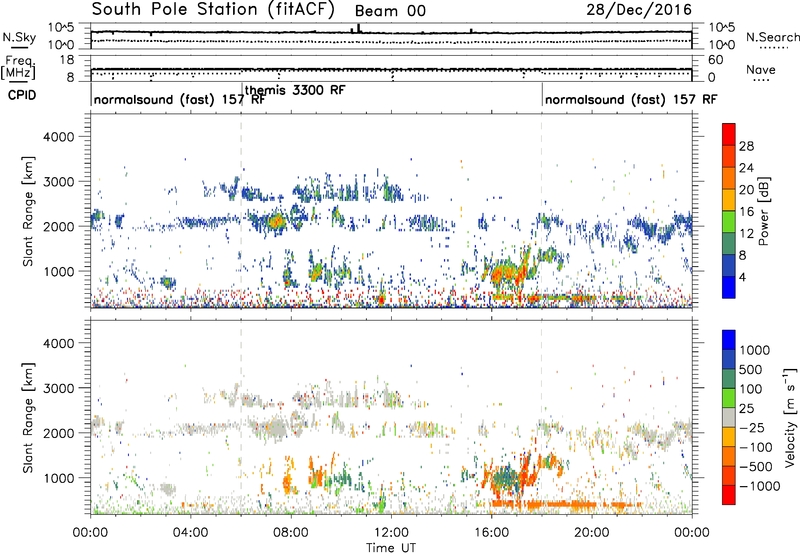This screenshot has height=554, width=800.
Task: Click the "normalsound (fast) 157 RF" label starting at 00:00
Action: (x=179, y=99)
